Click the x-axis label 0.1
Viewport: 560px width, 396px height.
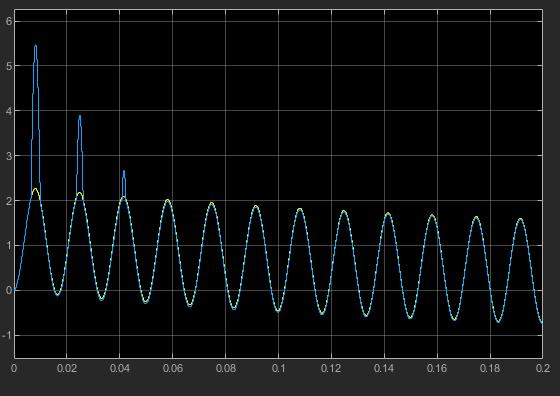point(279,369)
